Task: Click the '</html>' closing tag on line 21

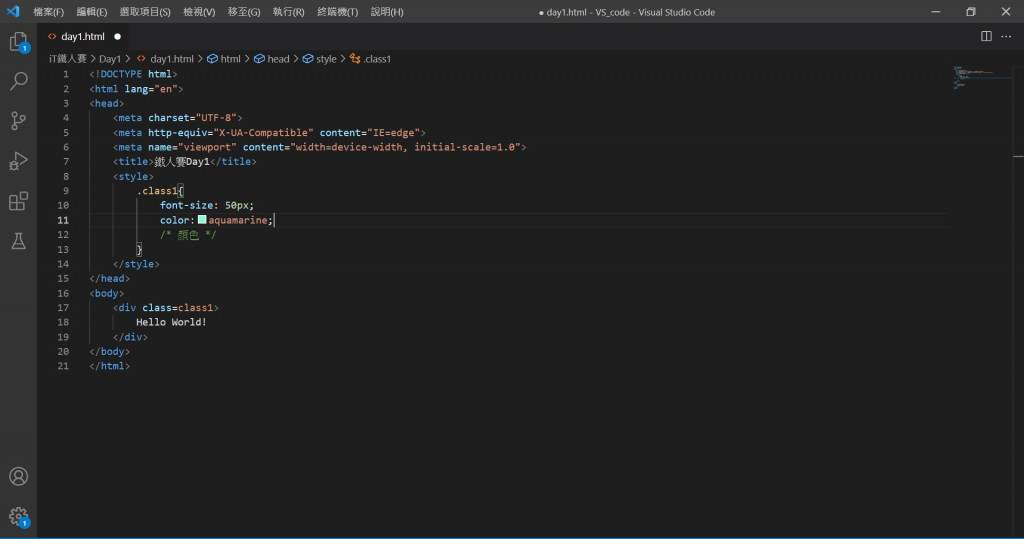Action: coord(110,366)
